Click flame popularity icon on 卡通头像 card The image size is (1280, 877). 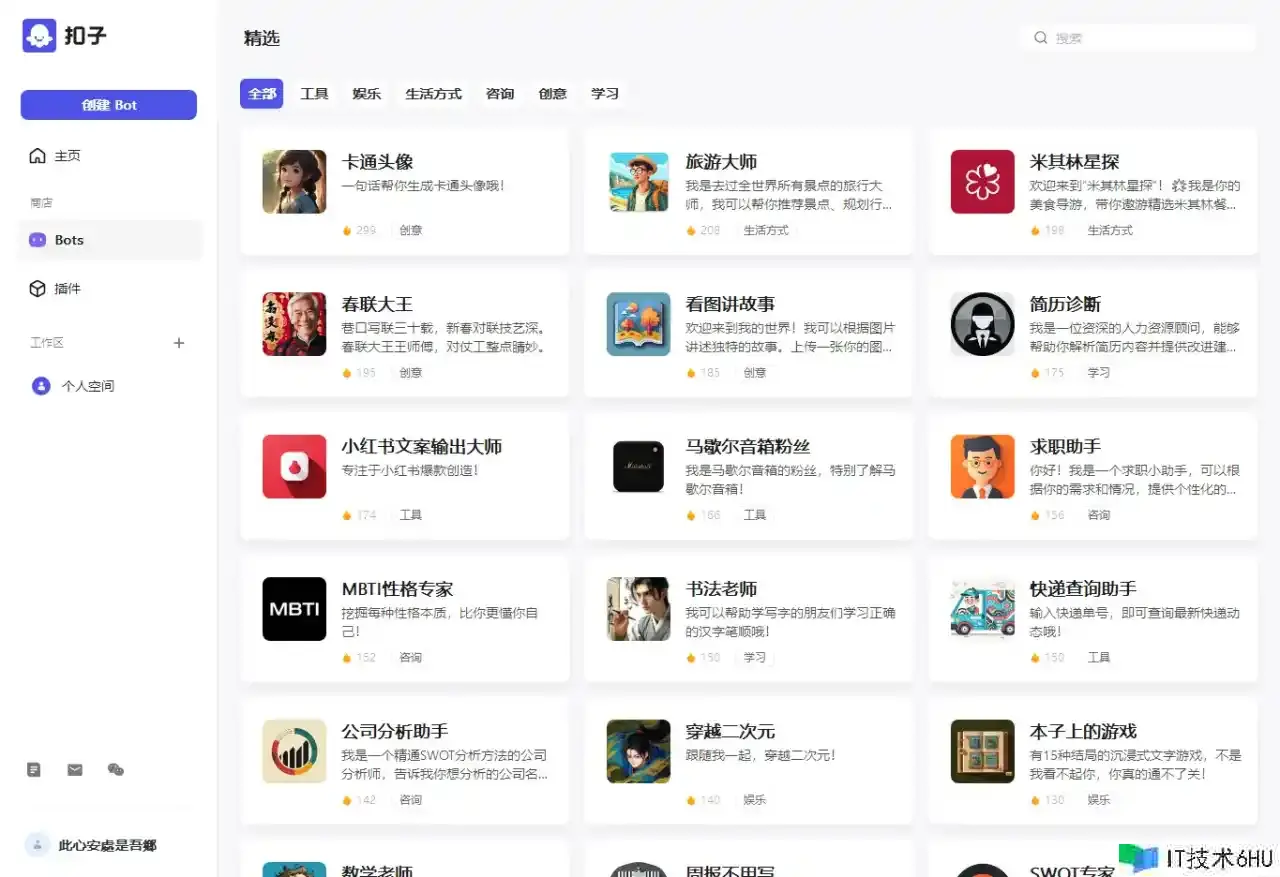[347, 230]
